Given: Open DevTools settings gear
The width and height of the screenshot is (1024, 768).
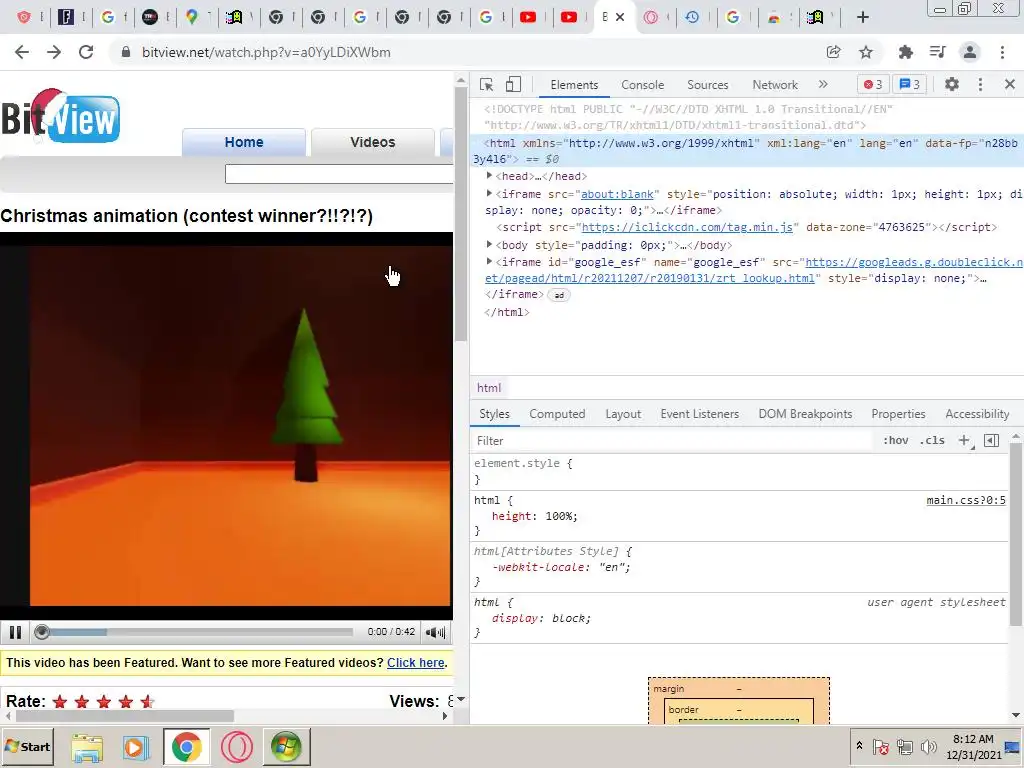Looking at the screenshot, I should coord(952,84).
